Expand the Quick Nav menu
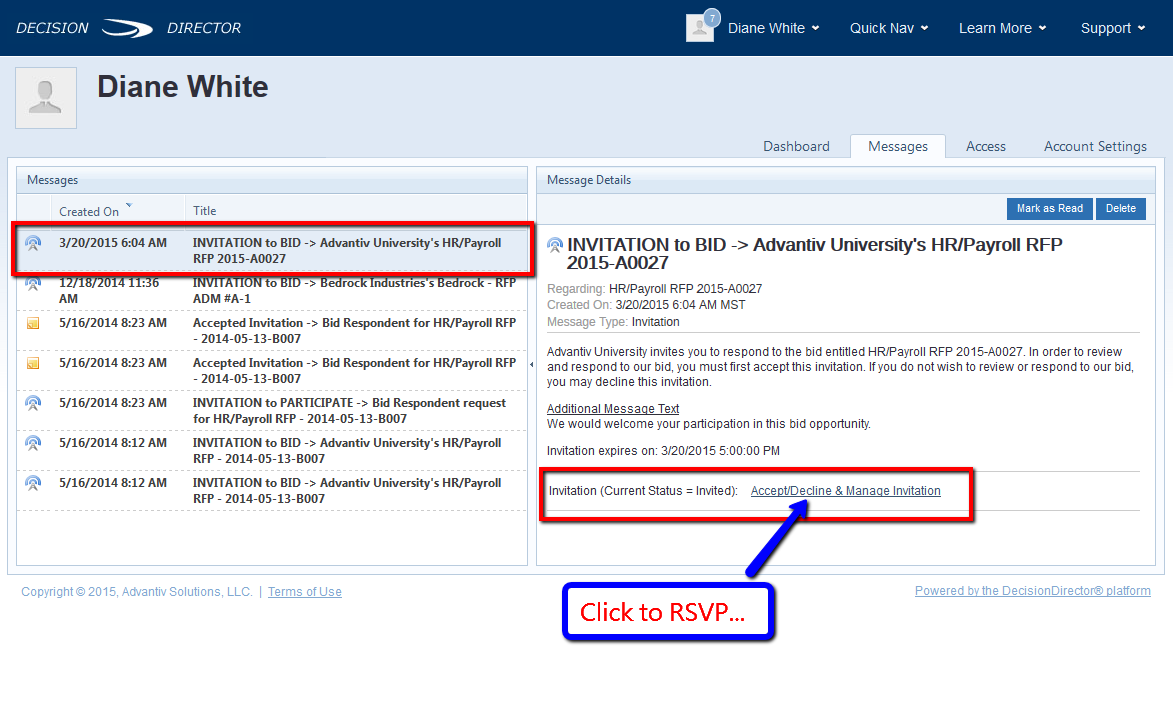Viewport: 1173px width, 716px height. coord(889,28)
